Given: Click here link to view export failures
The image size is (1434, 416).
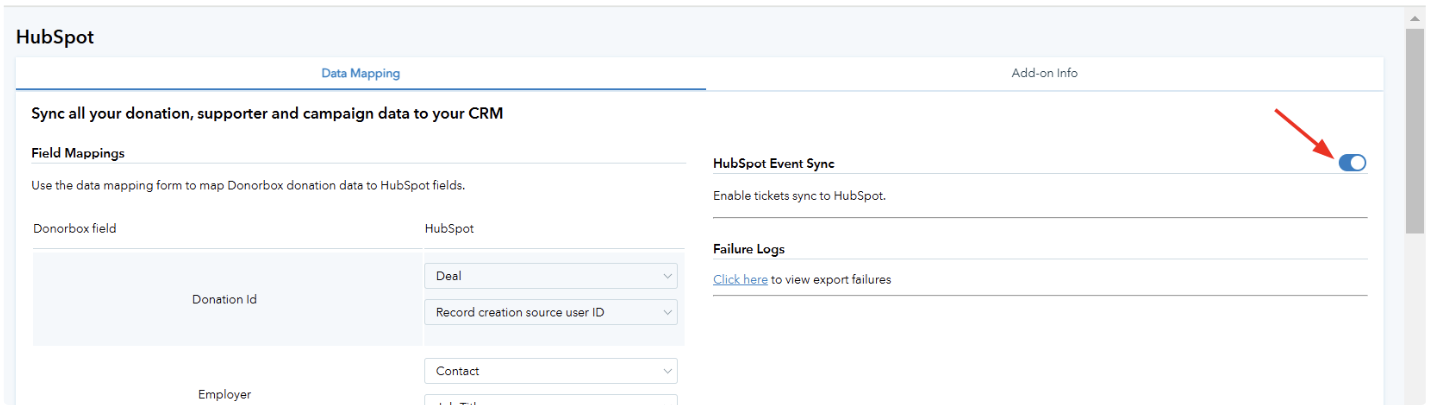Looking at the screenshot, I should [740, 279].
